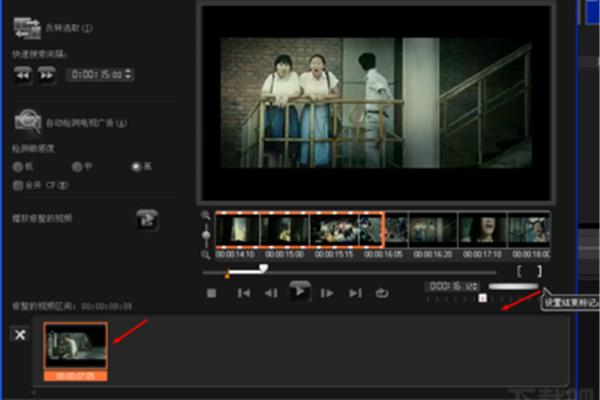Click the play trimmed video button
Viewport: 600px width, 400px height.
pyautogui.click(x=147, y=220)
